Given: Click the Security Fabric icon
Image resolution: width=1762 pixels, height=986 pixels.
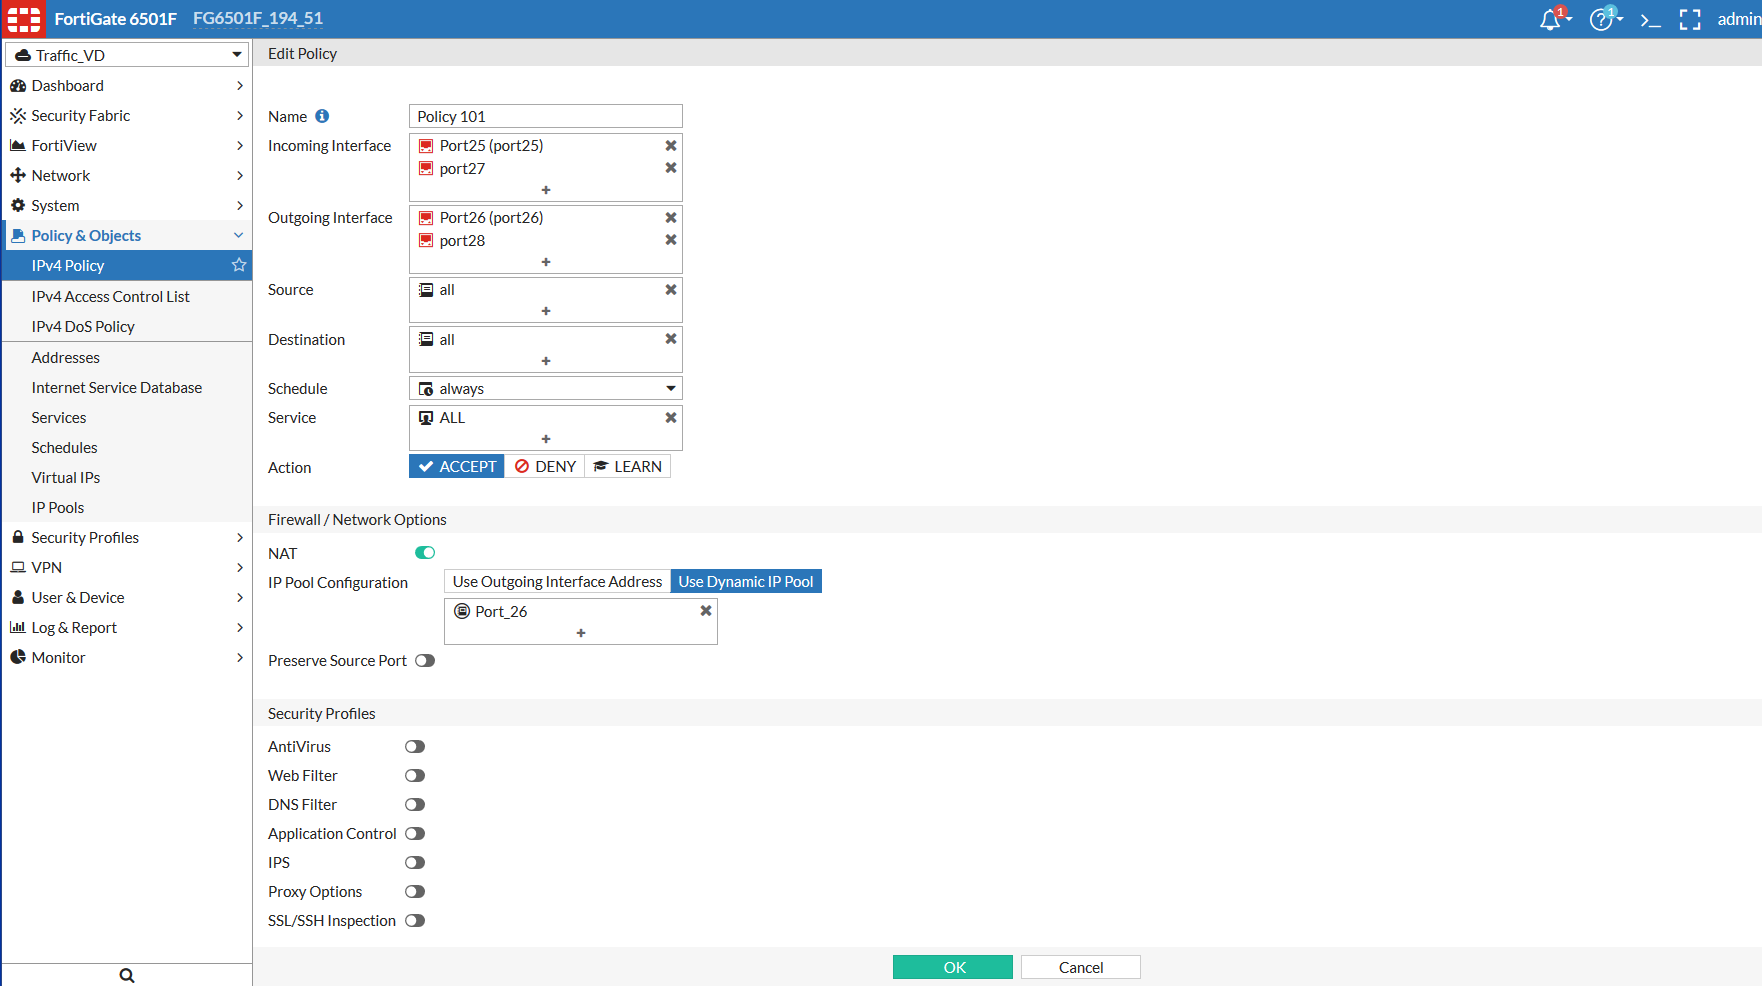Looking at the screenshot, I should coord(18,116).
